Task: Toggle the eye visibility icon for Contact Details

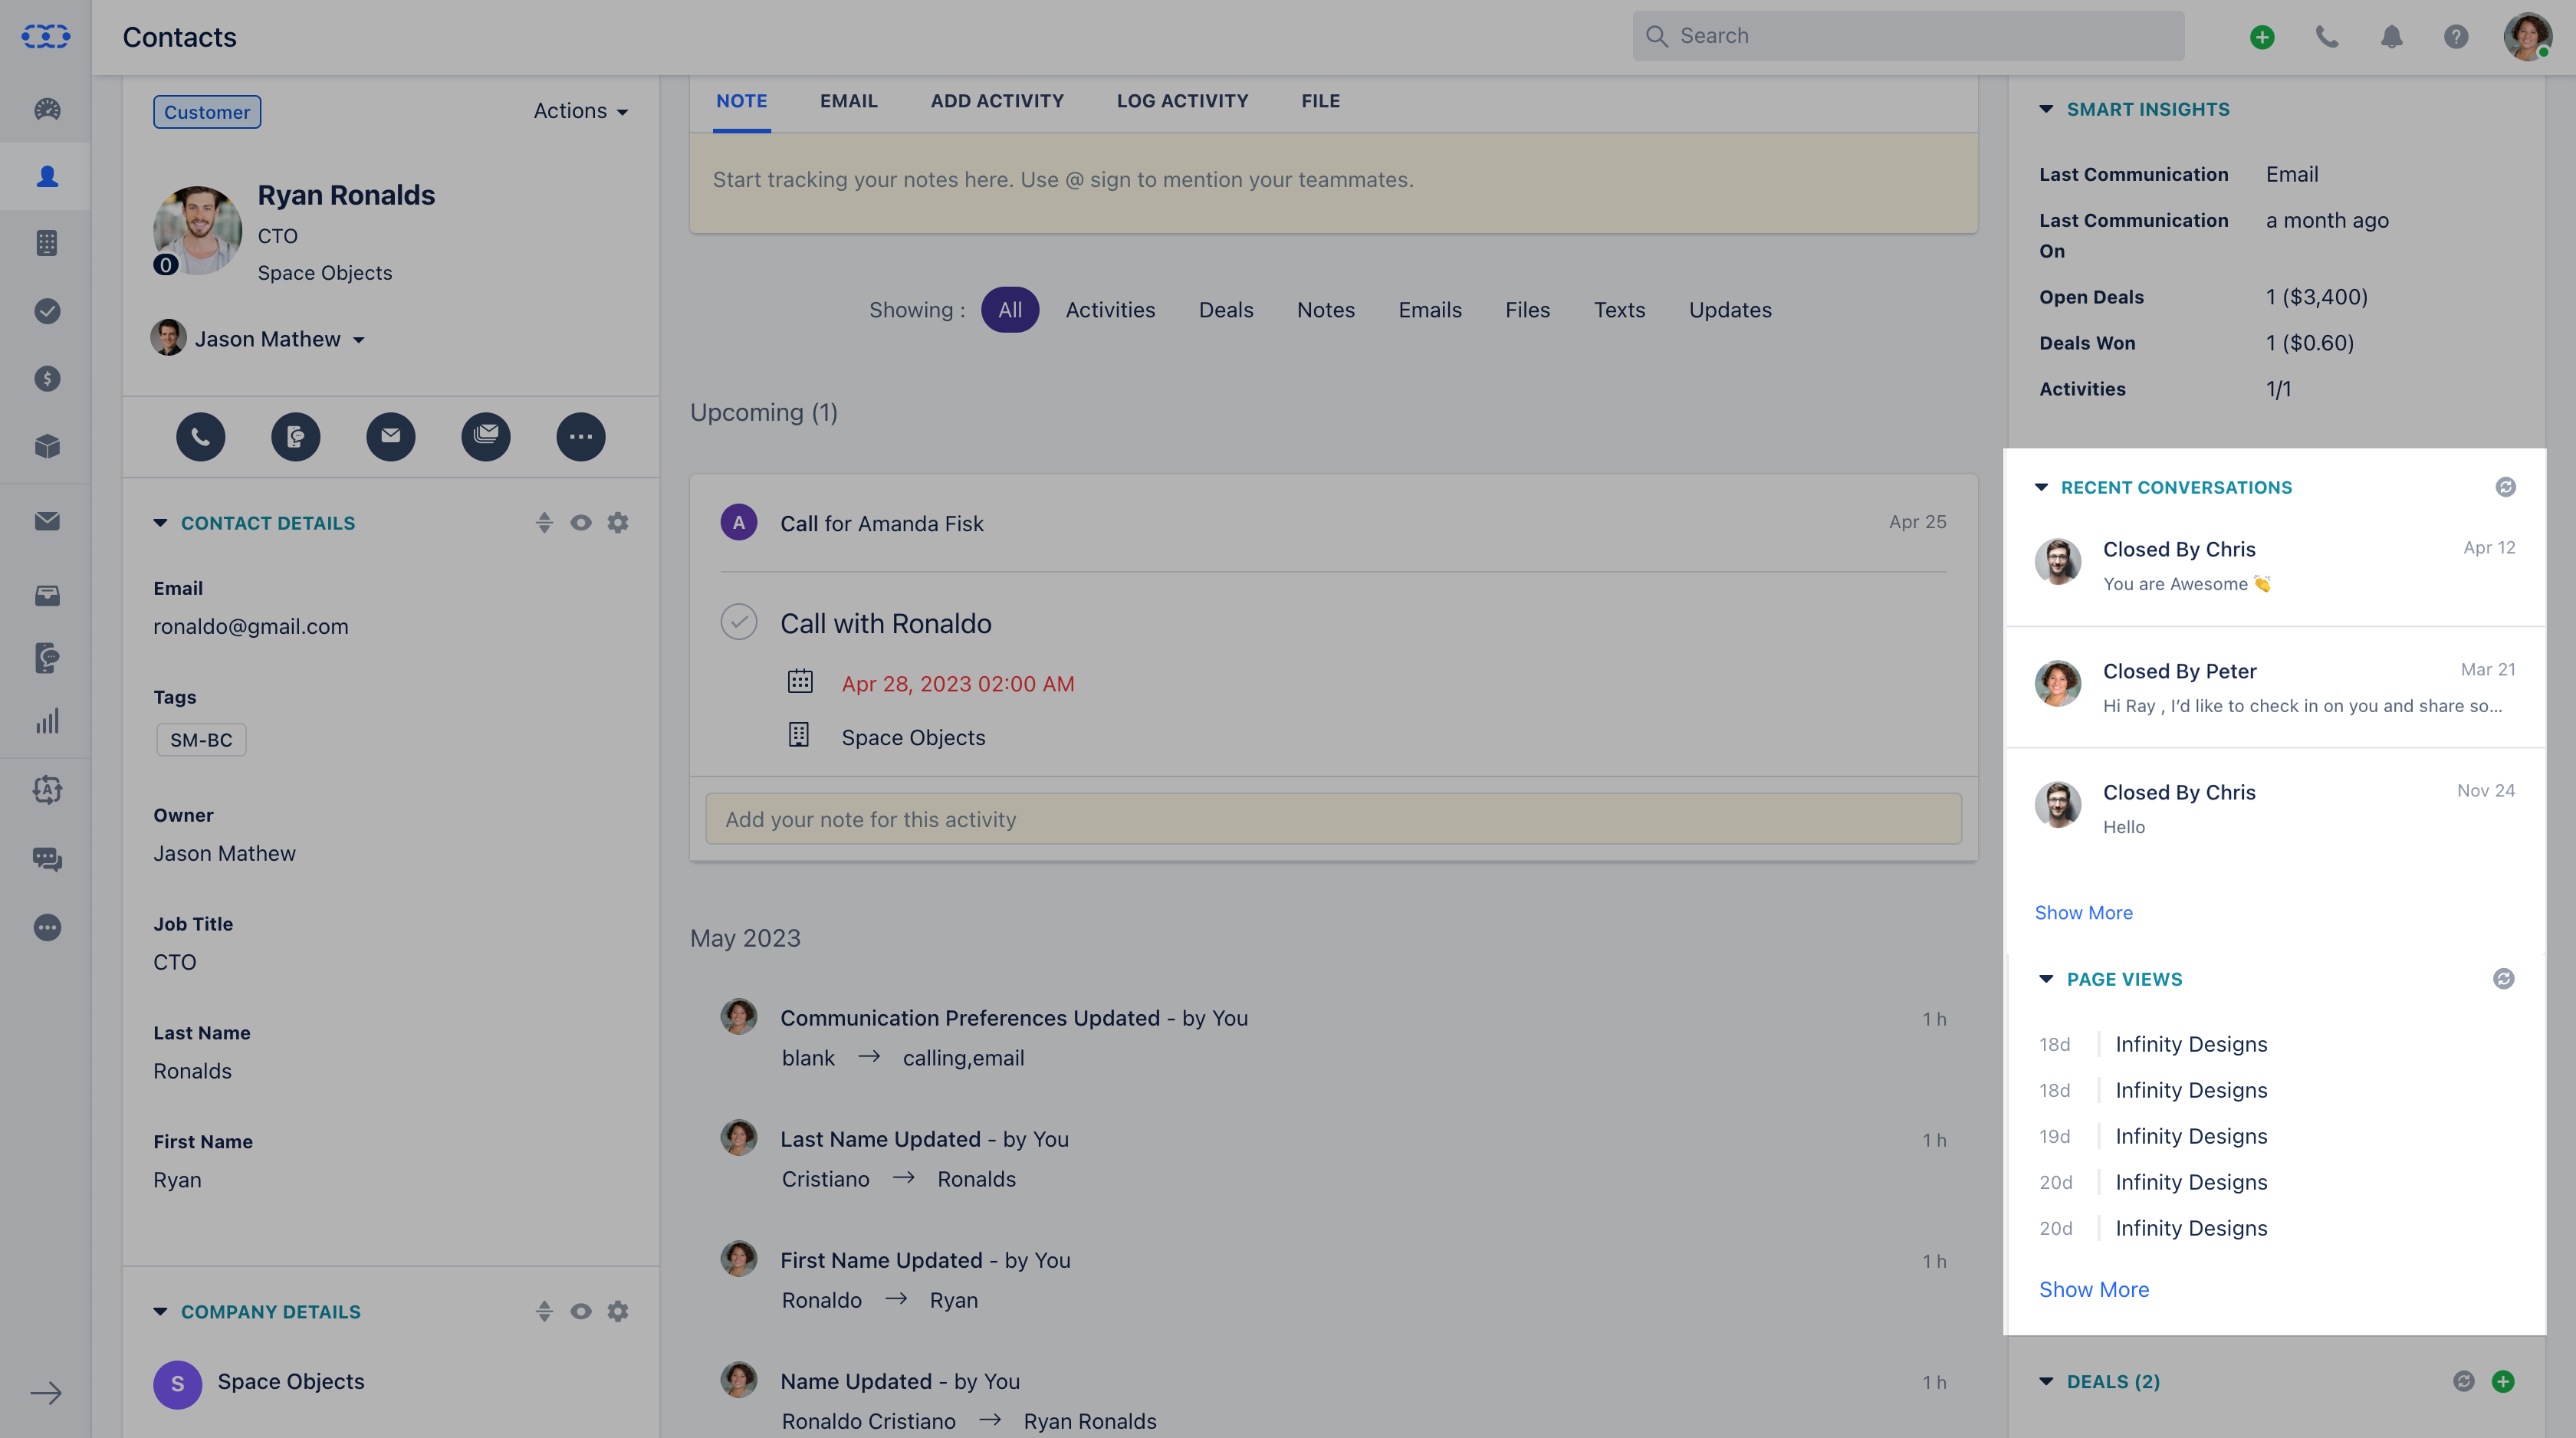Action: tap(581, 522)
